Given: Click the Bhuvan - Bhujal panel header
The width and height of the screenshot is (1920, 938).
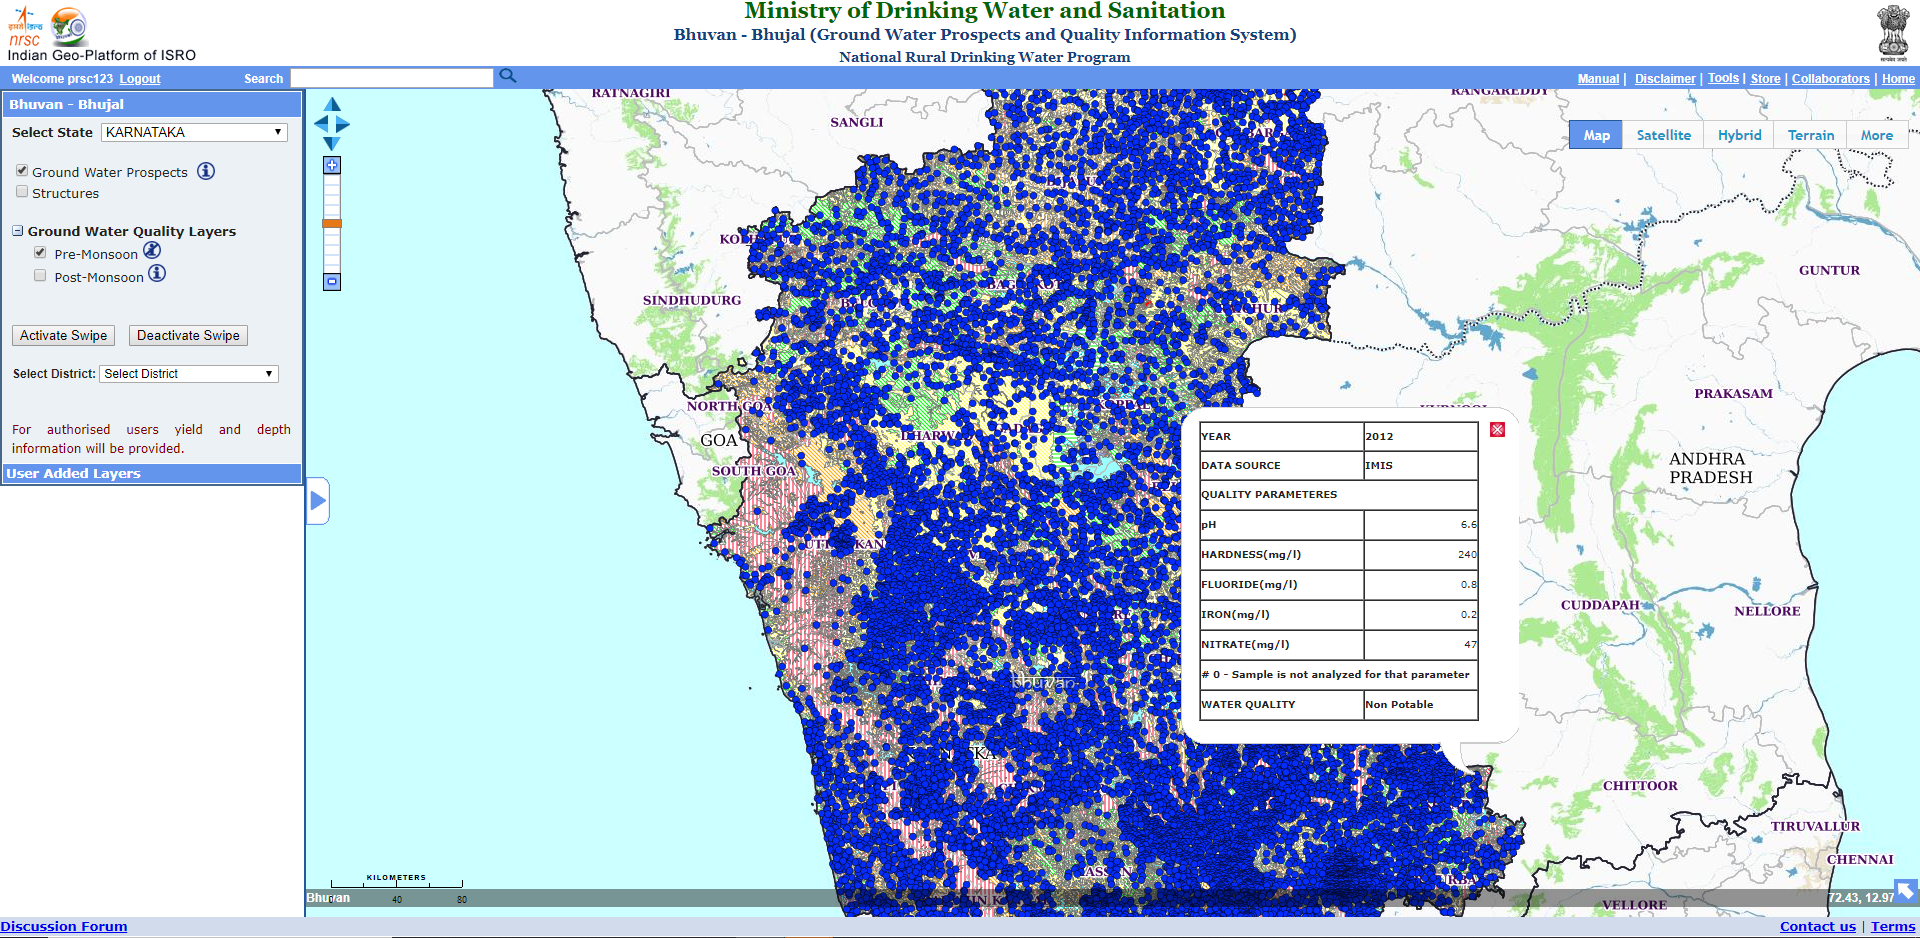Looking at the screenshot, I should tap(152, 104).
